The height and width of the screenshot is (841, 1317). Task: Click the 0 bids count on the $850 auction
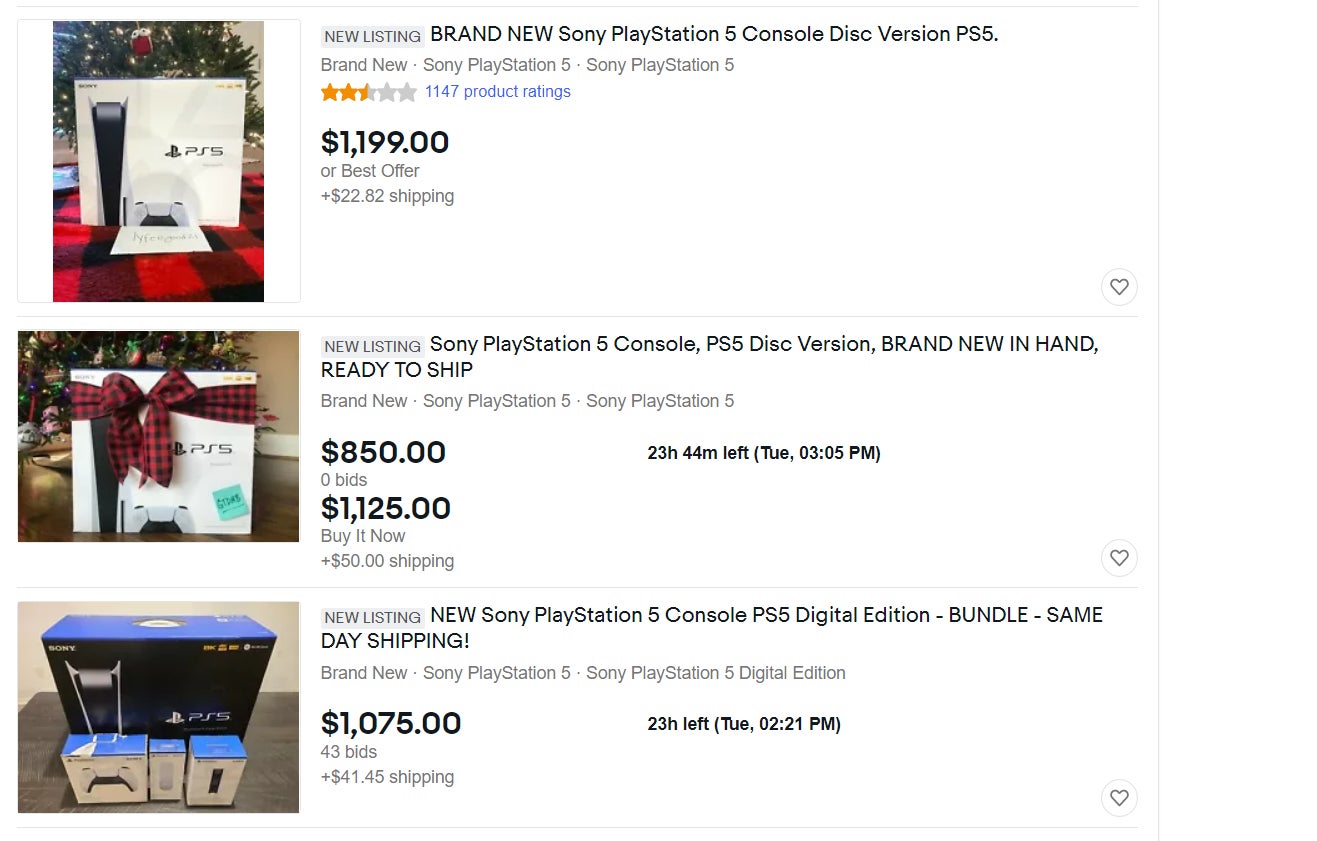(346, 479)
